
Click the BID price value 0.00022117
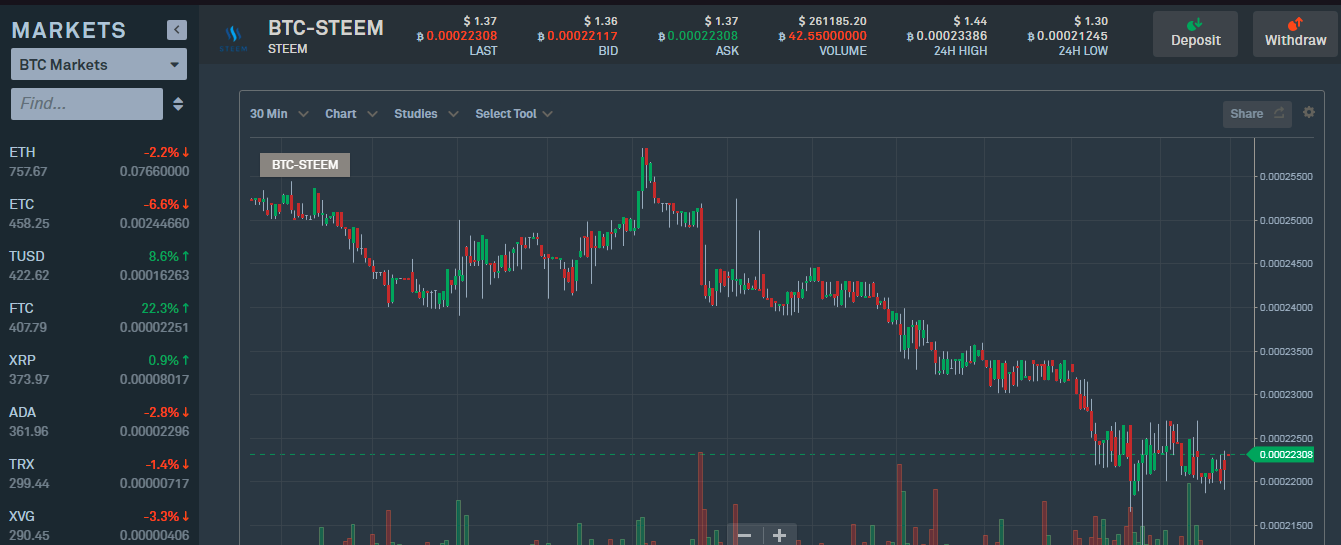click(577, 36)
